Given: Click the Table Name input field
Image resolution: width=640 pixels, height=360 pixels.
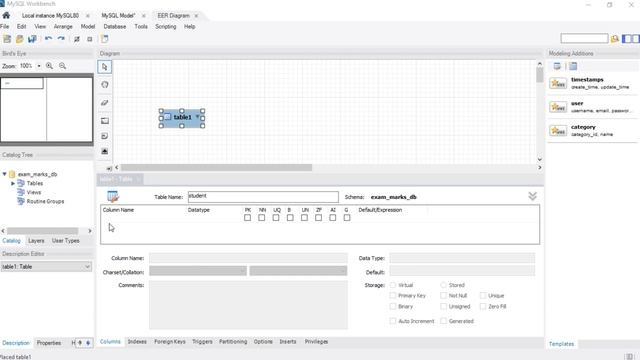Looking at the screenshot, I should click(263, 197).
